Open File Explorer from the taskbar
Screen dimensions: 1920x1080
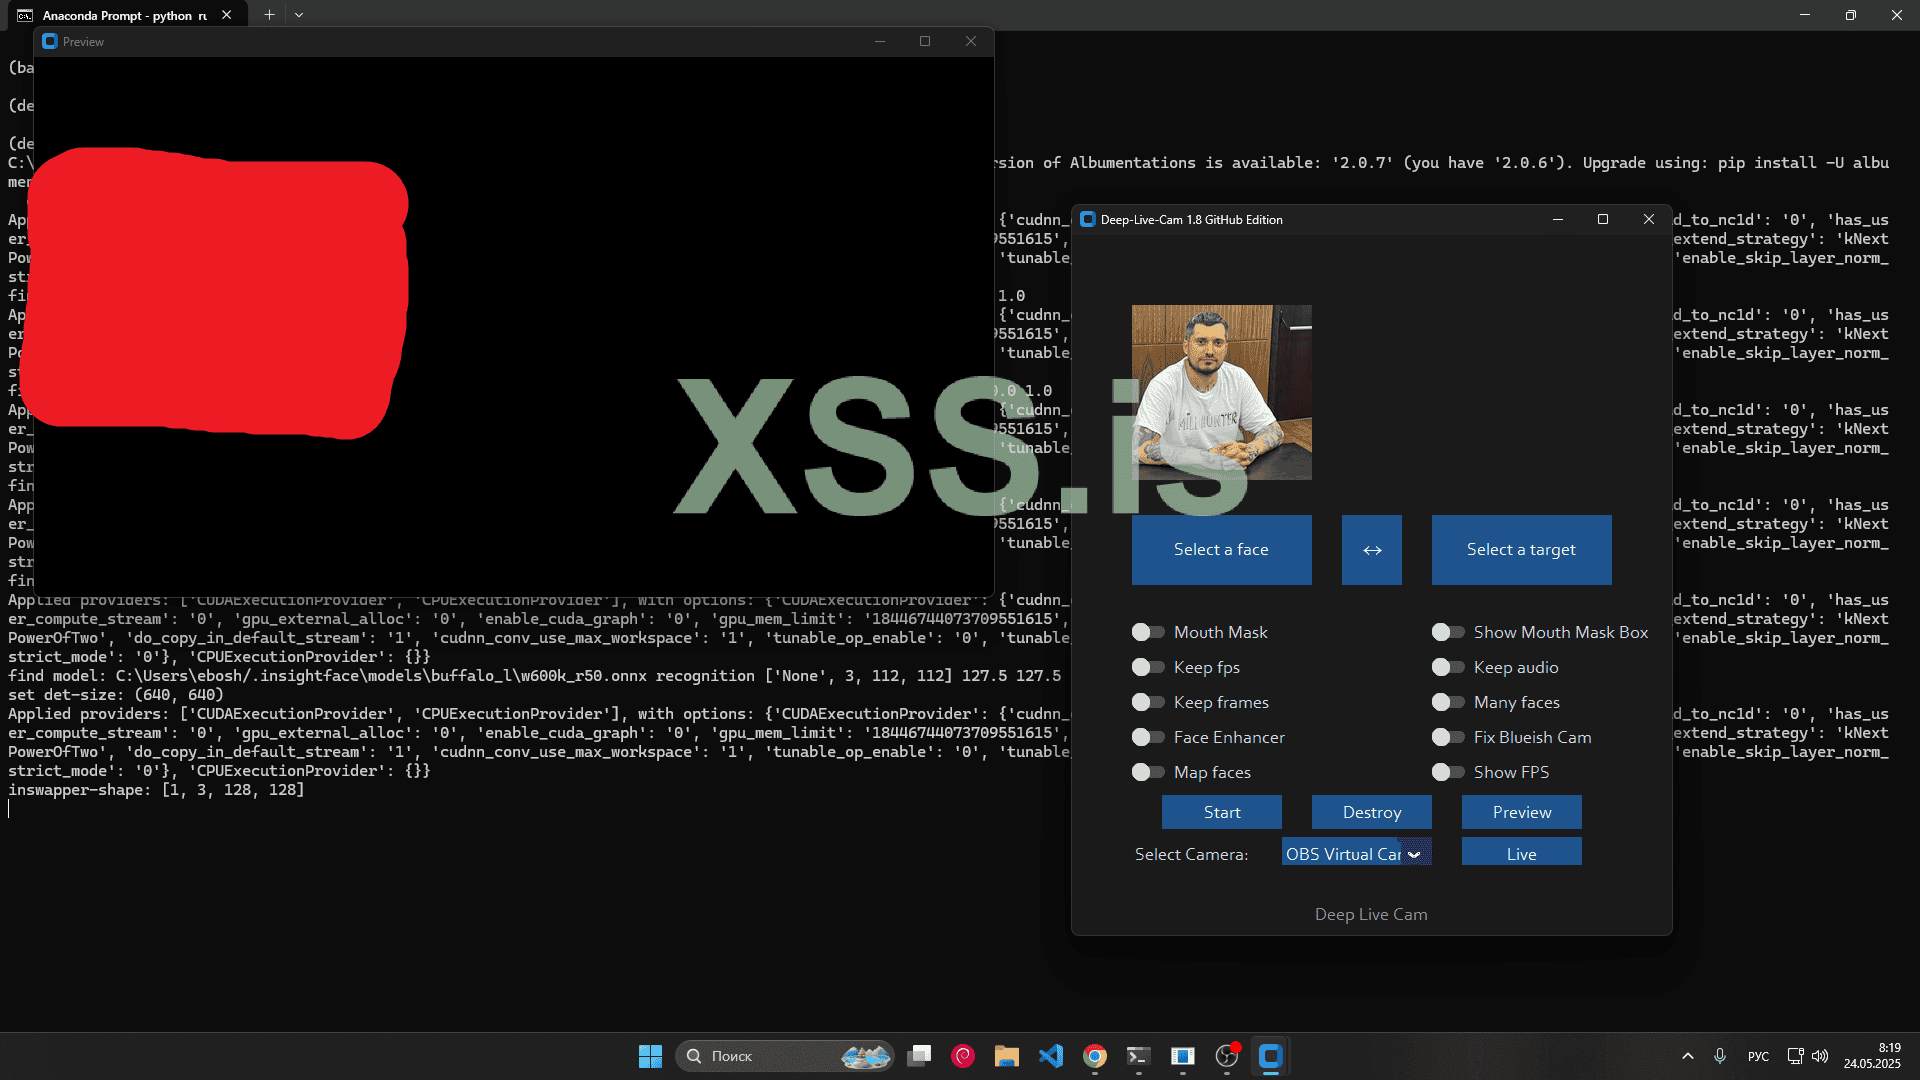[x=1007, y=1056]
